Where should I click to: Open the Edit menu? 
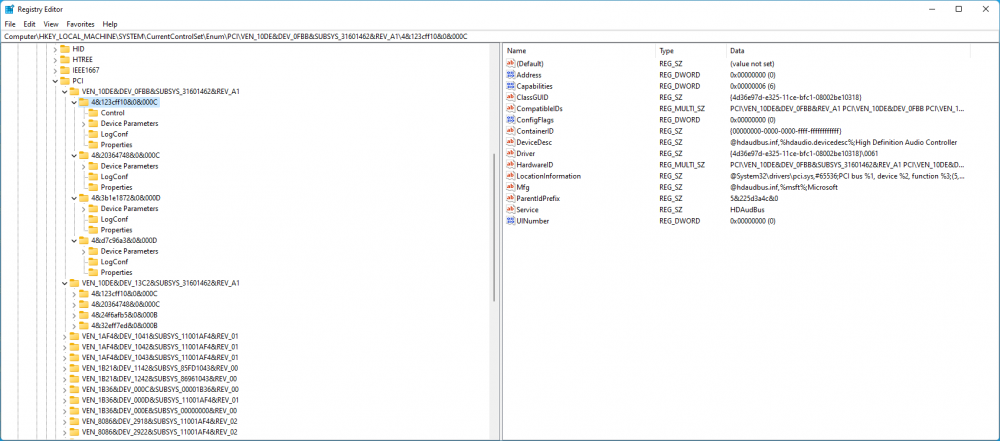29,24
